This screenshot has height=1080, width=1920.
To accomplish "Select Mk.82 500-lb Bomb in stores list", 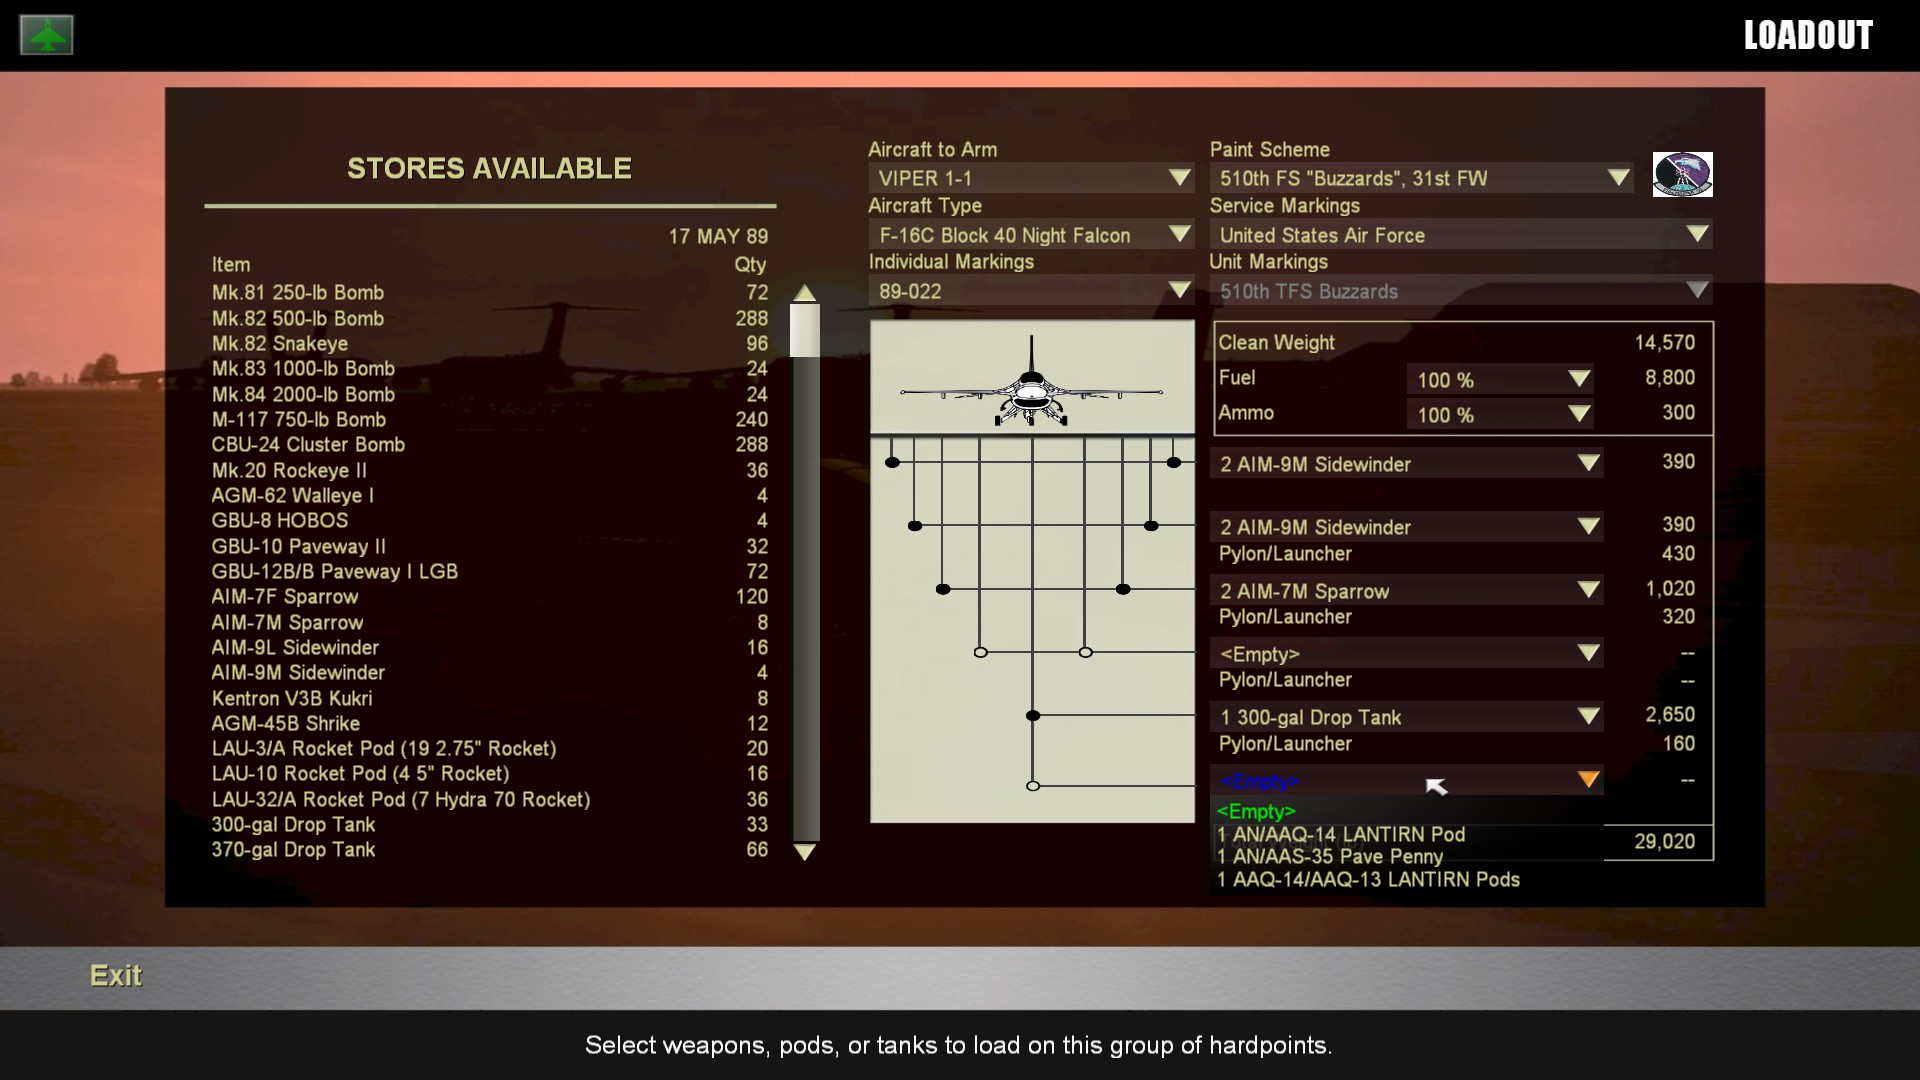I will (x=490, y=318).
